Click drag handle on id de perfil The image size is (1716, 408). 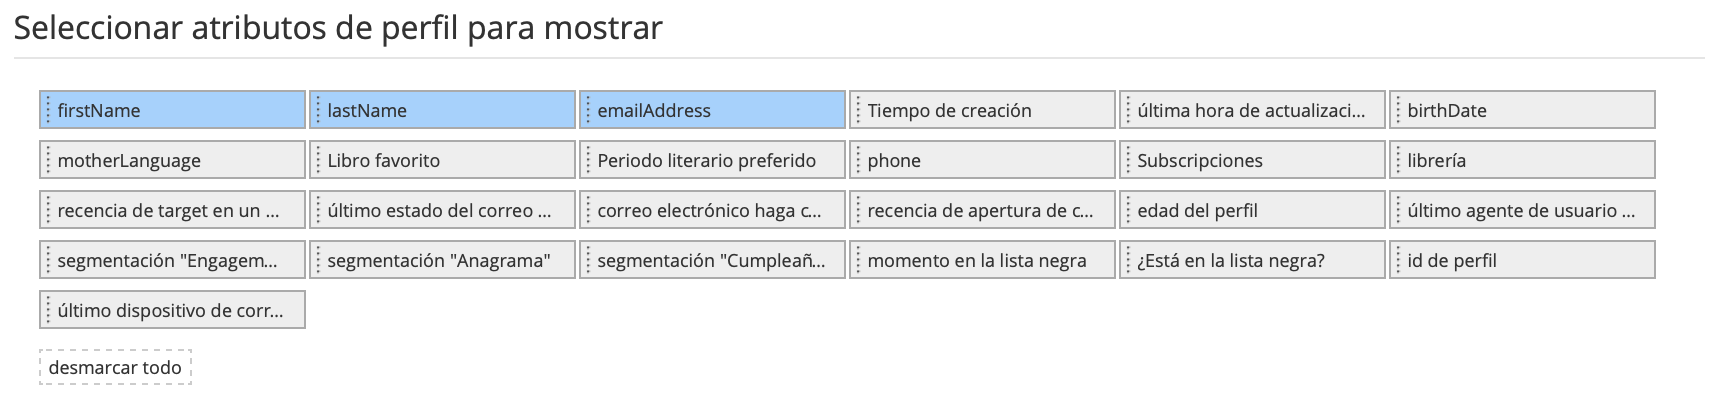point(1398,260)
